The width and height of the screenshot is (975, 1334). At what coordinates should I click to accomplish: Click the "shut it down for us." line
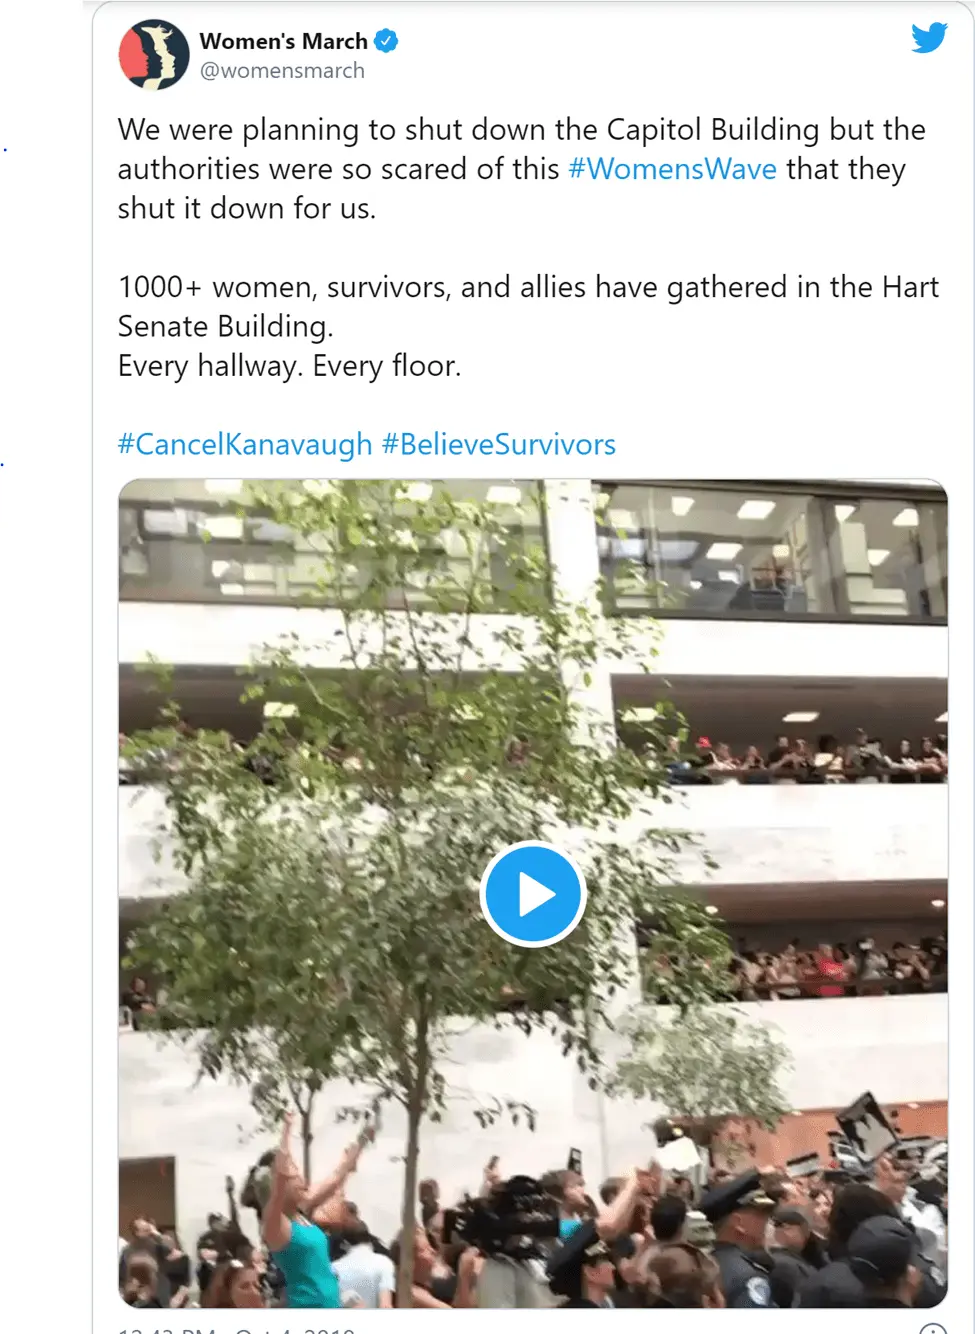click(x=246, y=208)
